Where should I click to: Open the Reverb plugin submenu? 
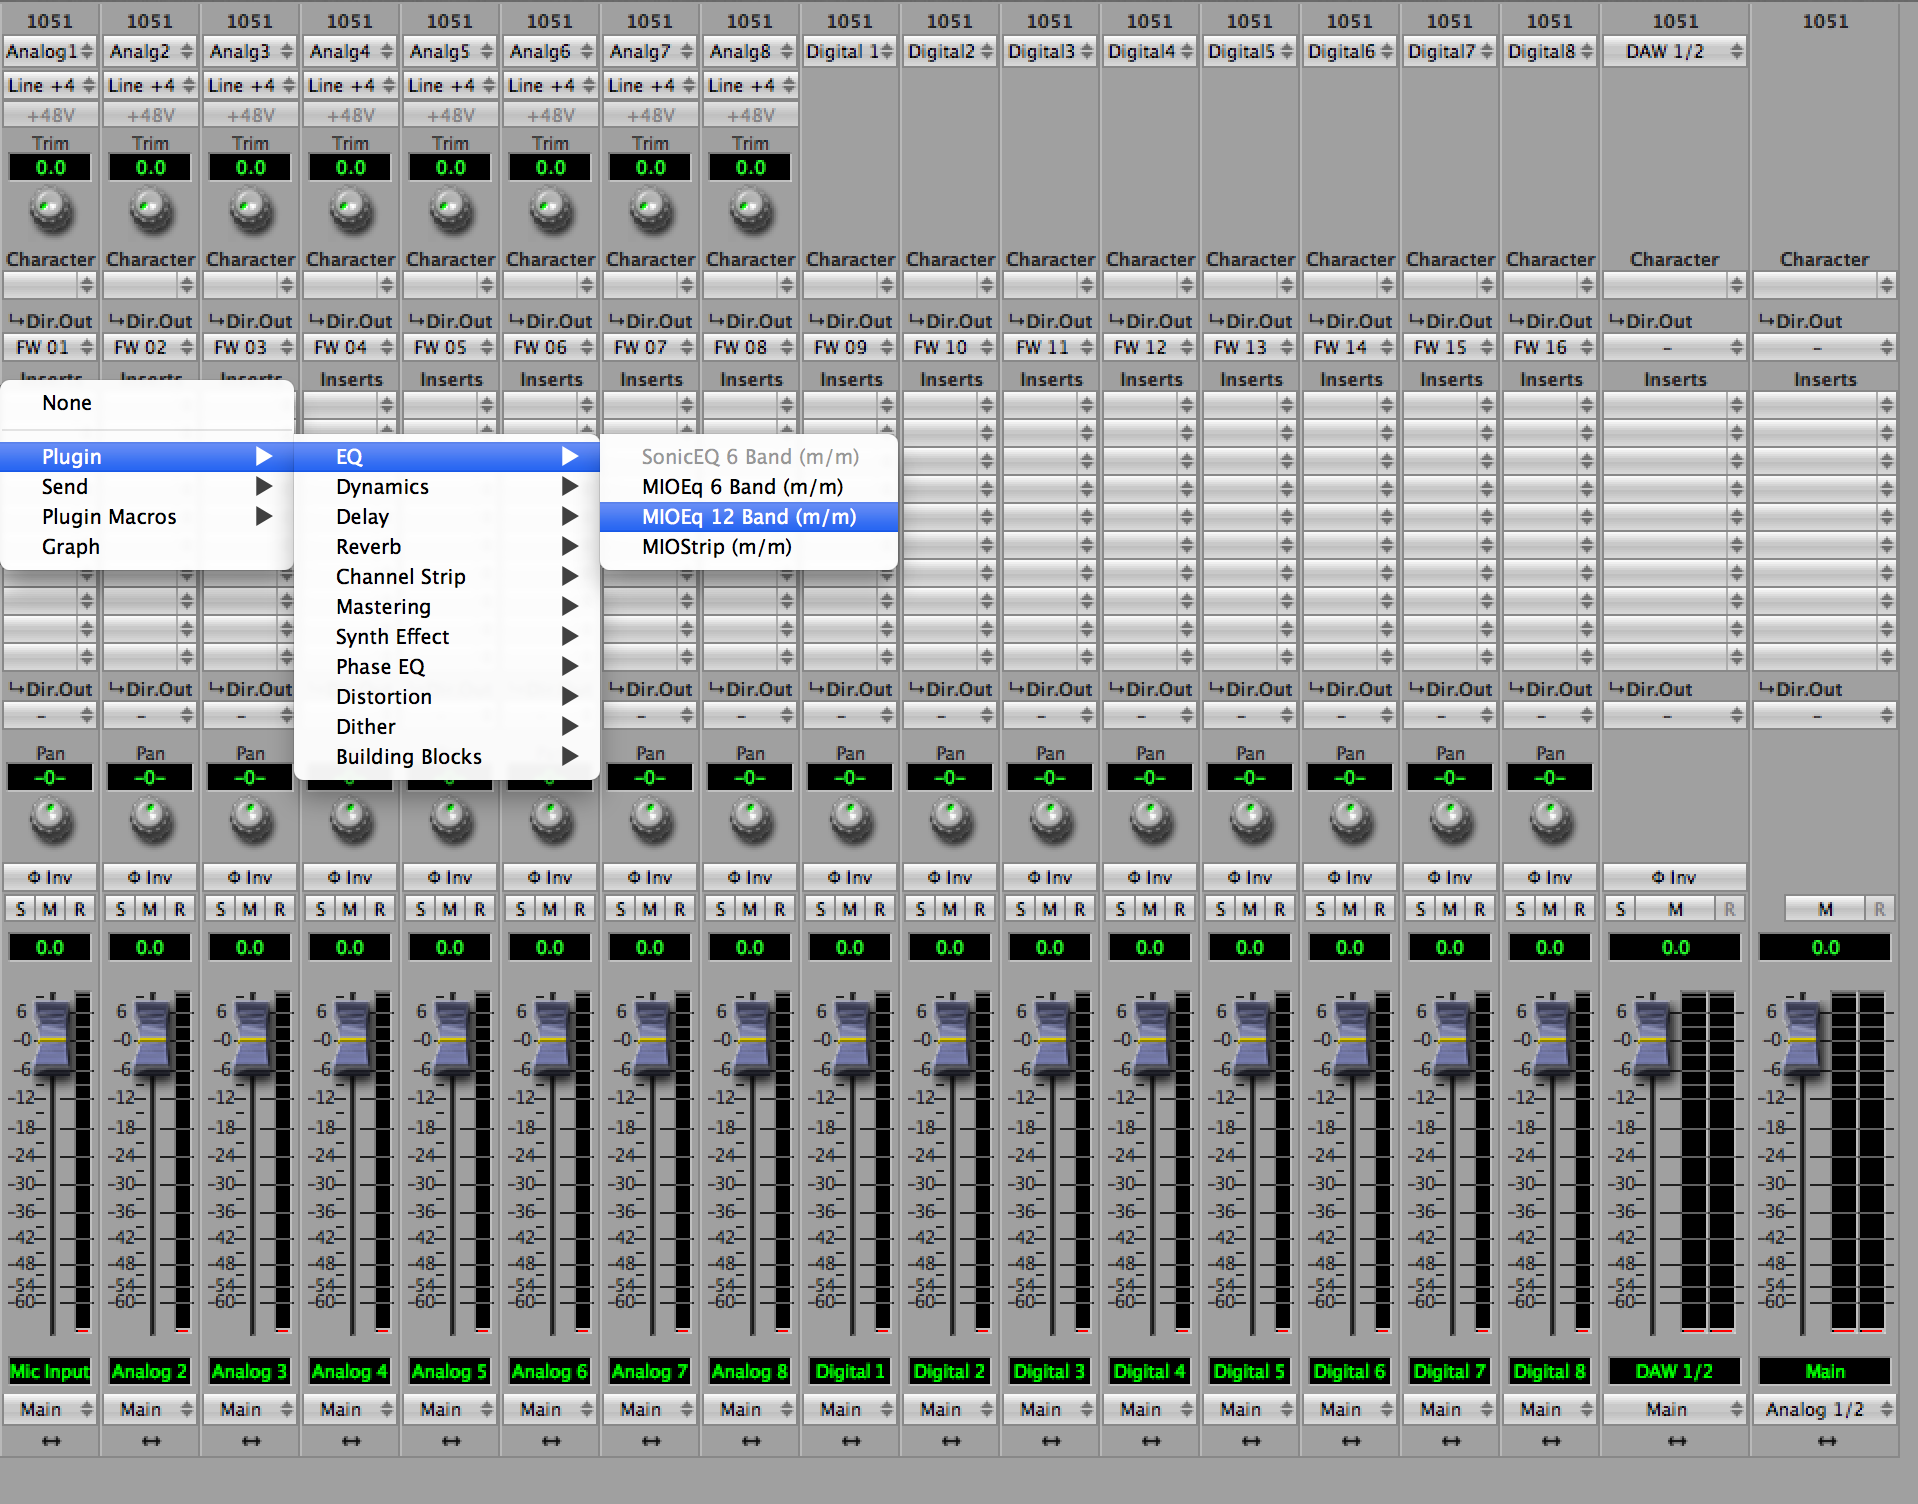tap(447, 547)
